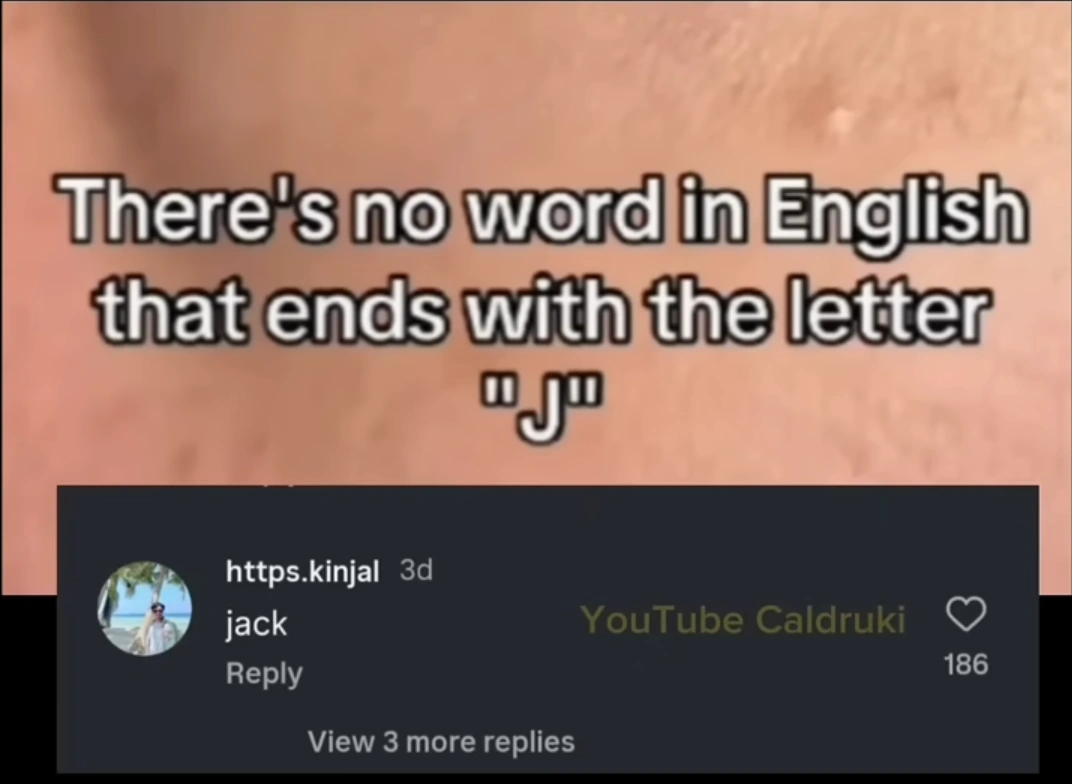This screenshot has width=1072, height=784.
Task: Click the word replies in View 3 more replies
Action: coord(528,743)
